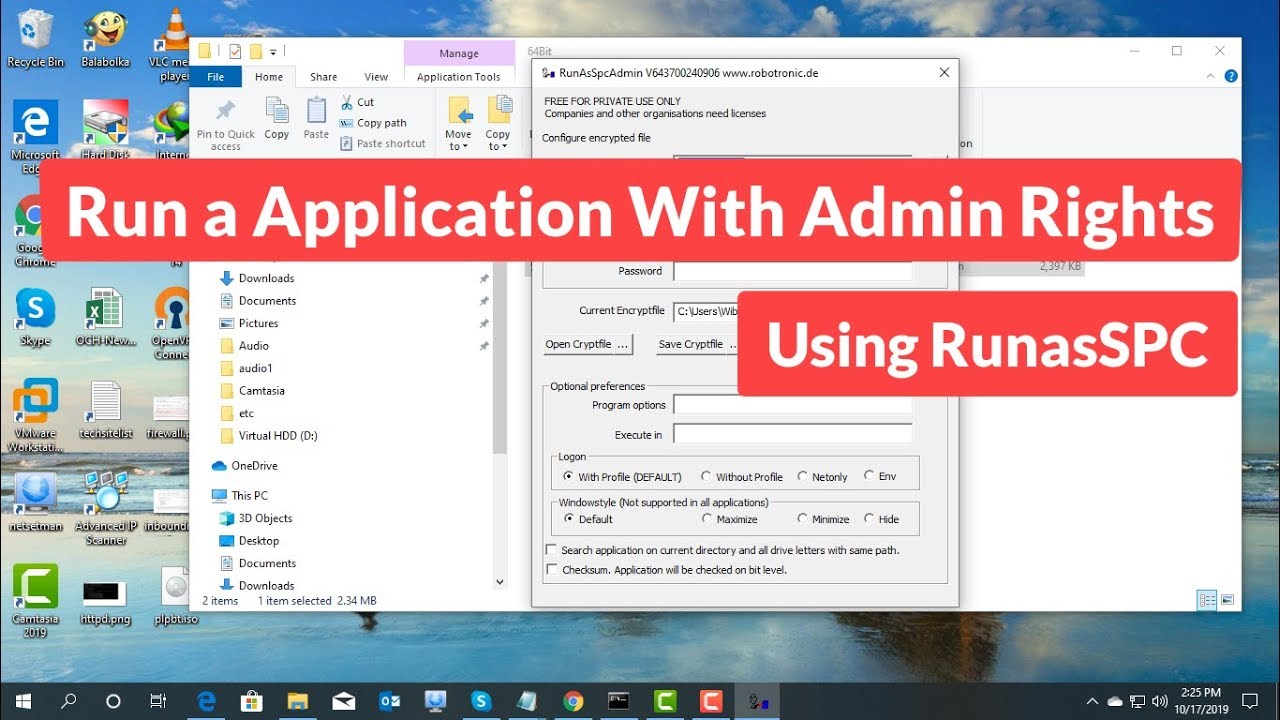The width and height of the screenshot is (1280, 720).
Task: Open the Move to dropdown
Action: click(459, 123)
